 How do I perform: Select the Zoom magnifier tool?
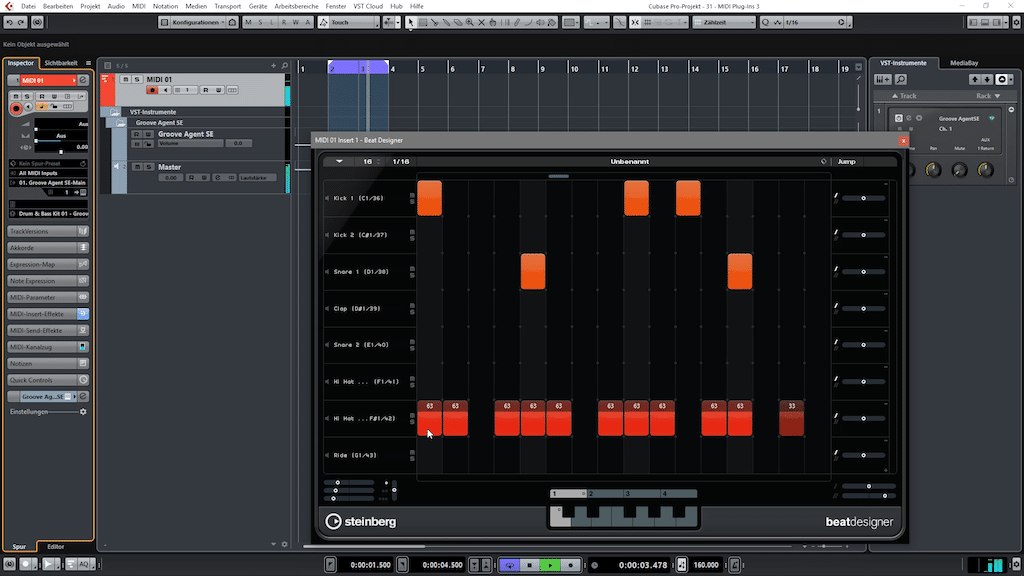point(470,22)
